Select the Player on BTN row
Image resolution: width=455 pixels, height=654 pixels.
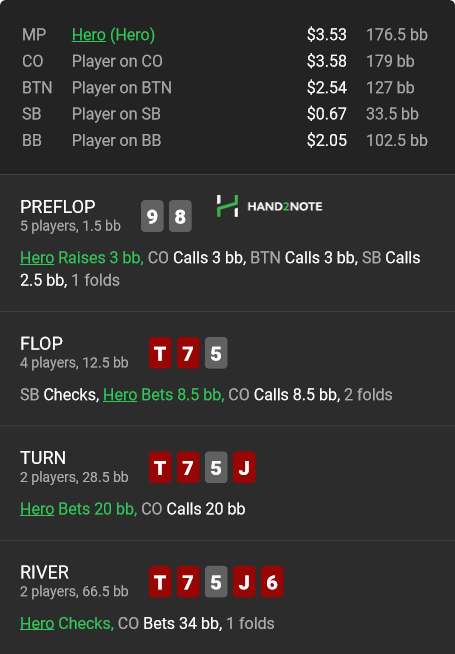pyautogui.click(x=225, y=88)
